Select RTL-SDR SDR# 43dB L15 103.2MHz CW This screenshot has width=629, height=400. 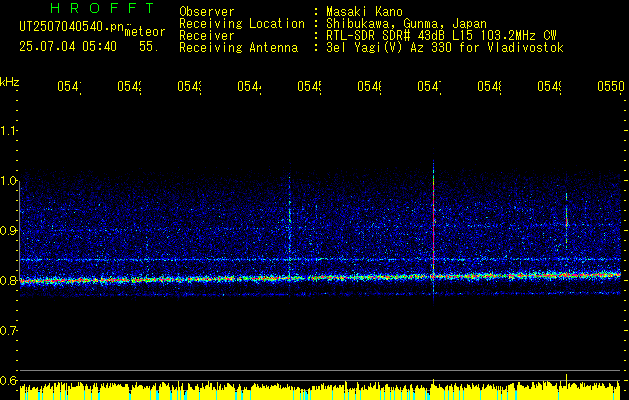pos(441,35)
